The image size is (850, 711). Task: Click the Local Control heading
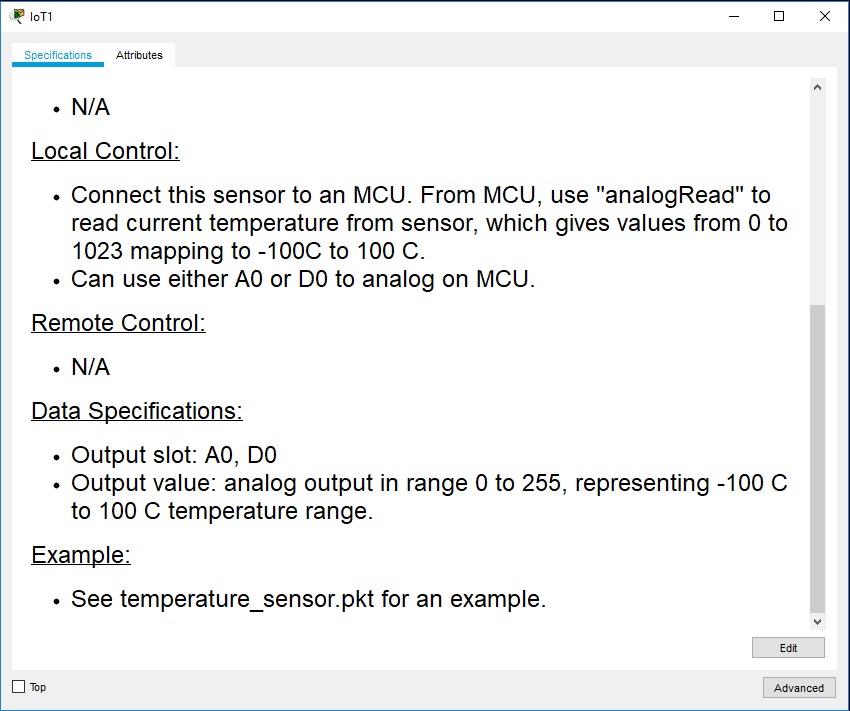[x=105, y=151]
